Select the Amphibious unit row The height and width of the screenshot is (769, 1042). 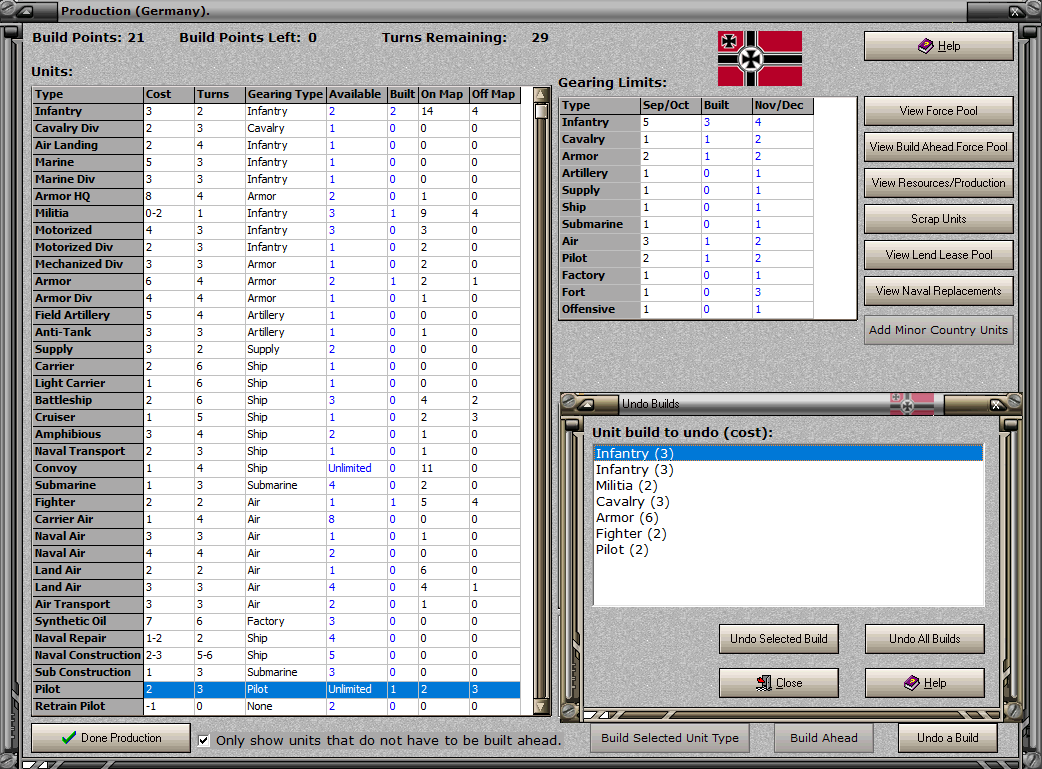276,434
